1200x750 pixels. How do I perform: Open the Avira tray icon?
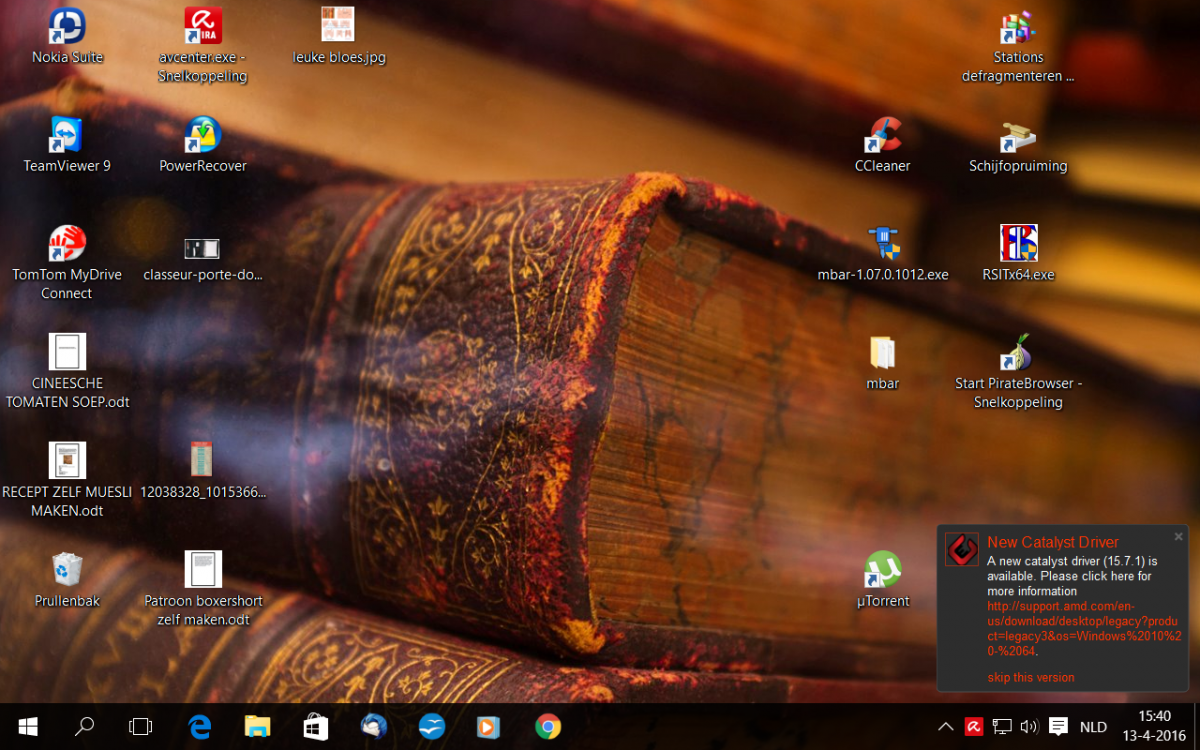[x=973, y=727]
